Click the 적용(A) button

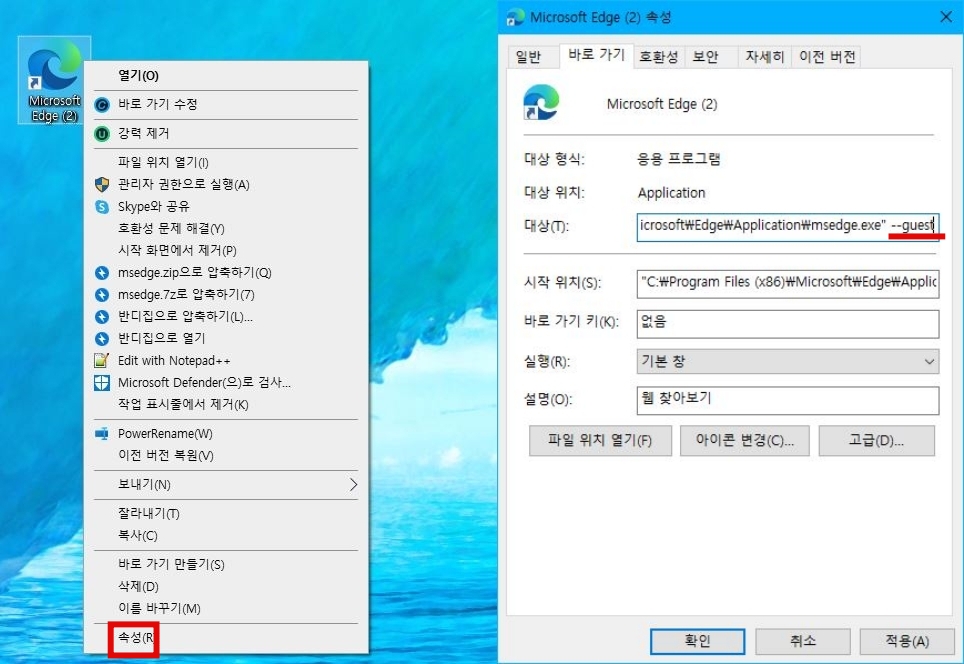point(907,641)
